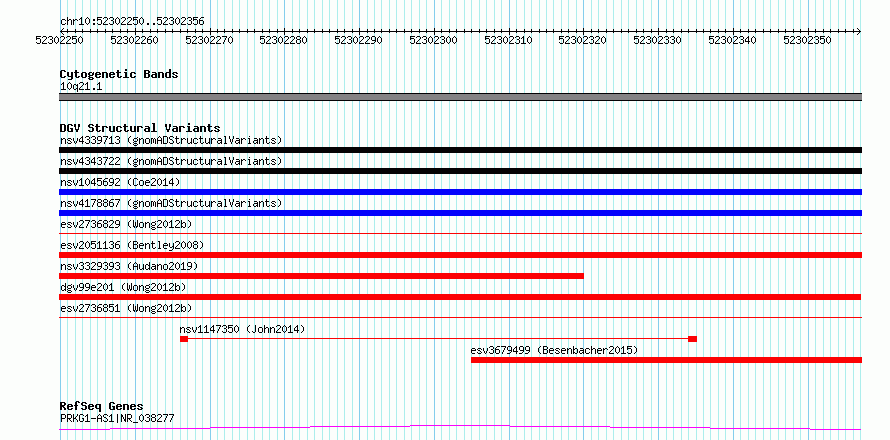Viewport: 890px width, 440px height.
Task: Click the black bar for nsv4339713
Action: click(x=460, y=150)
